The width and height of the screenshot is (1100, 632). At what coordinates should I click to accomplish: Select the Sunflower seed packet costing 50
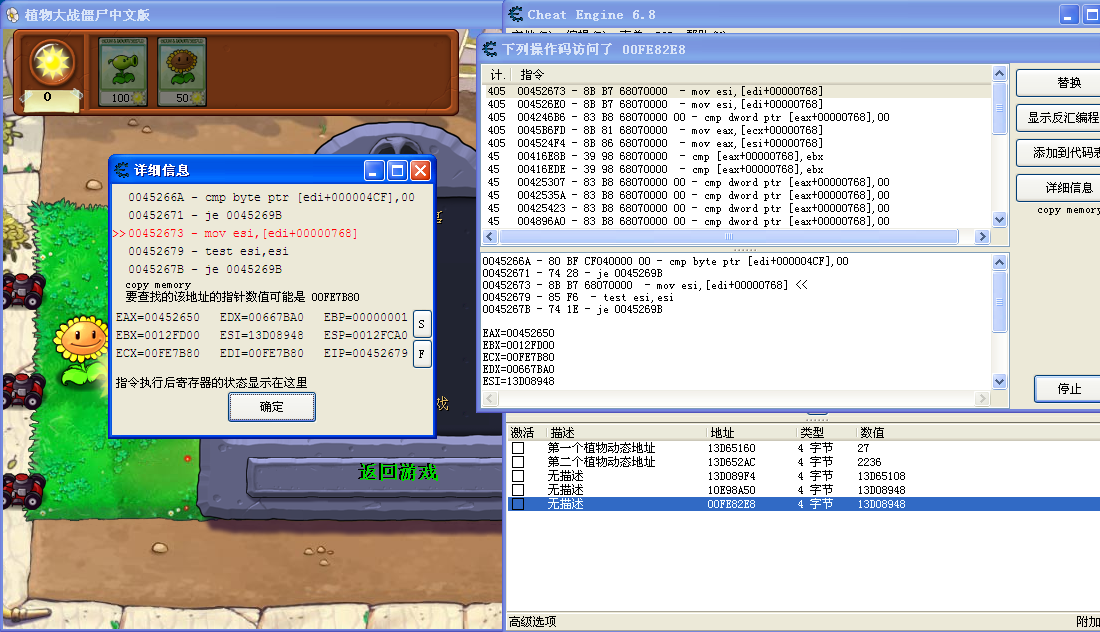[x=182, y=72]
